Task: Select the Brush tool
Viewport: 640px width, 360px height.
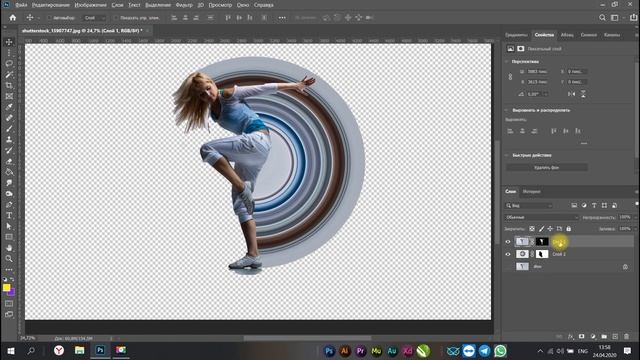Action: coord(9,129)
